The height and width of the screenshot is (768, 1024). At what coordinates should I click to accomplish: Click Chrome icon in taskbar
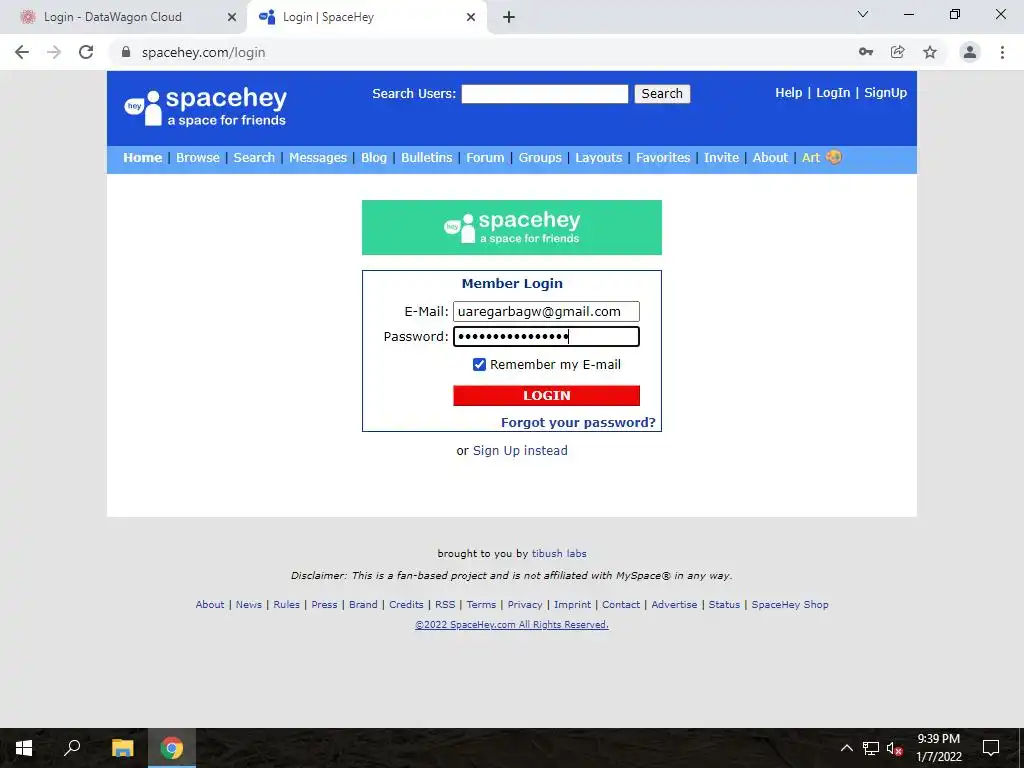[172, 748]
